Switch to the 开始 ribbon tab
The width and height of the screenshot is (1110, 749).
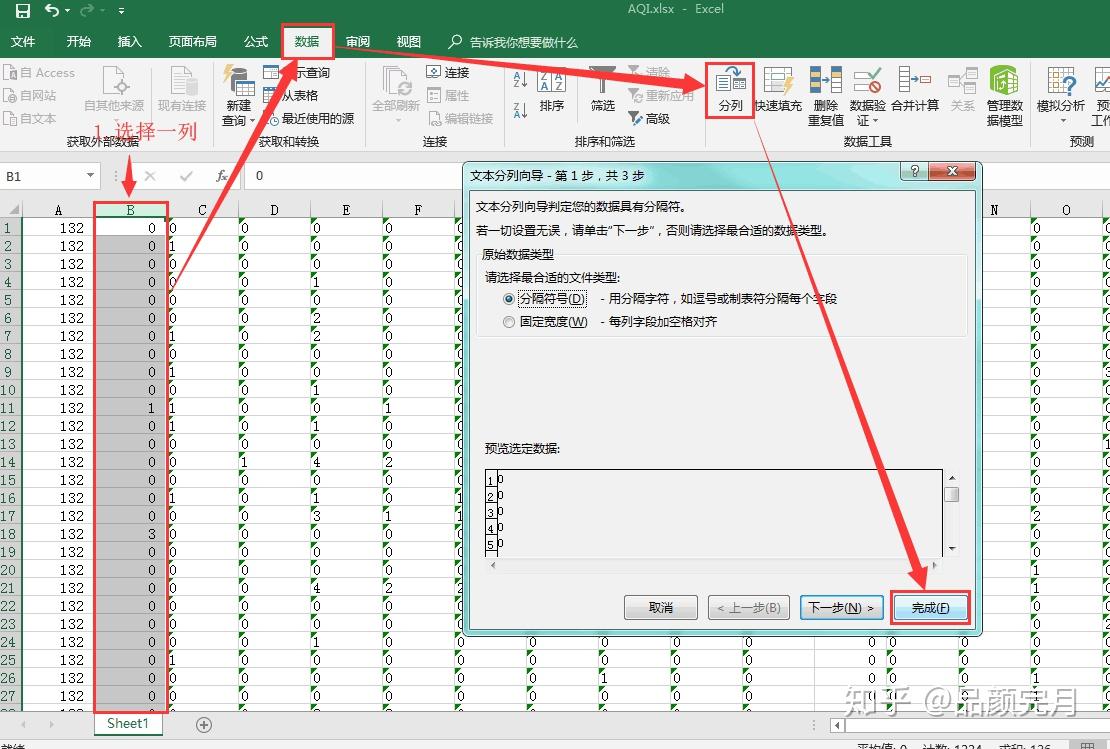coord(79,42)
